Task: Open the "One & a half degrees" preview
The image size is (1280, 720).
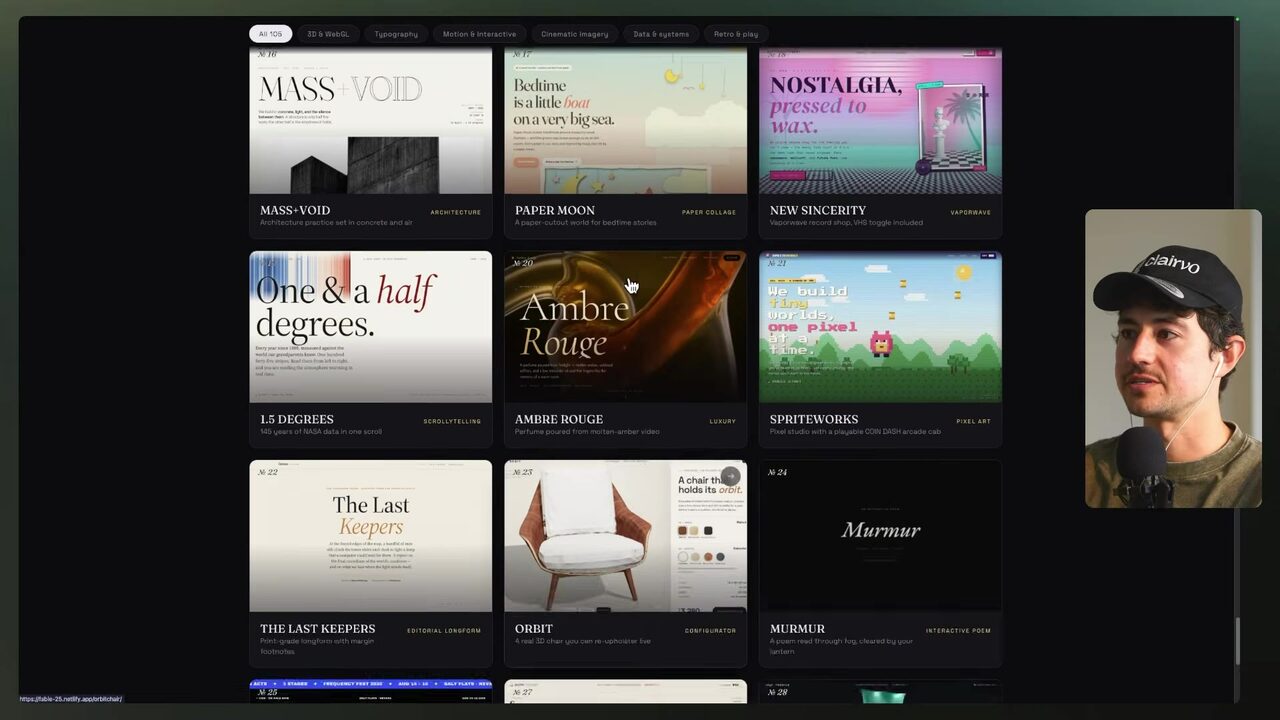Action: coord(371,327)
